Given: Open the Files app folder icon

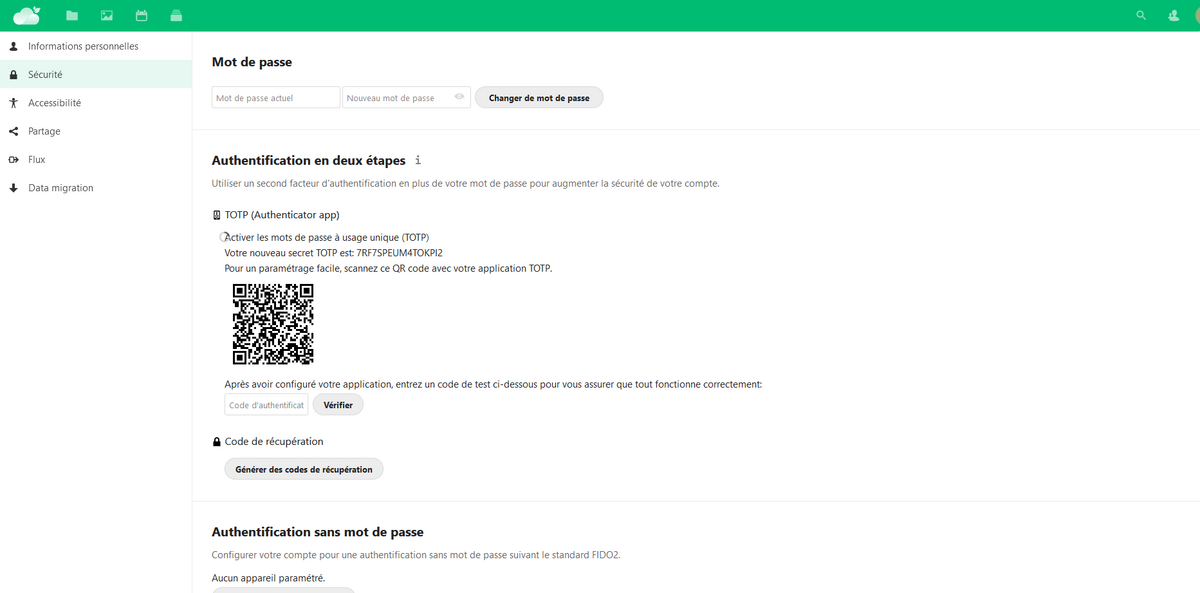Looking at the screenshot, I should coord(71,16).
